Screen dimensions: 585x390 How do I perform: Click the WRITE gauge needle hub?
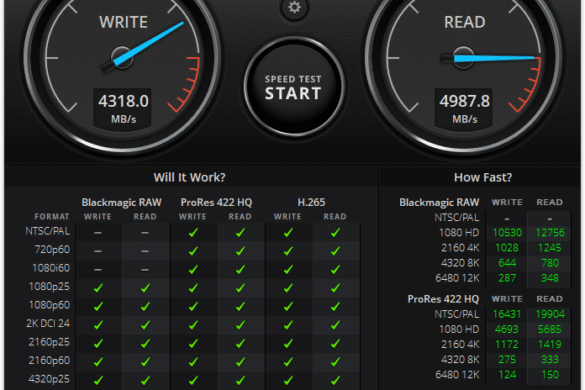coord(122,58)
